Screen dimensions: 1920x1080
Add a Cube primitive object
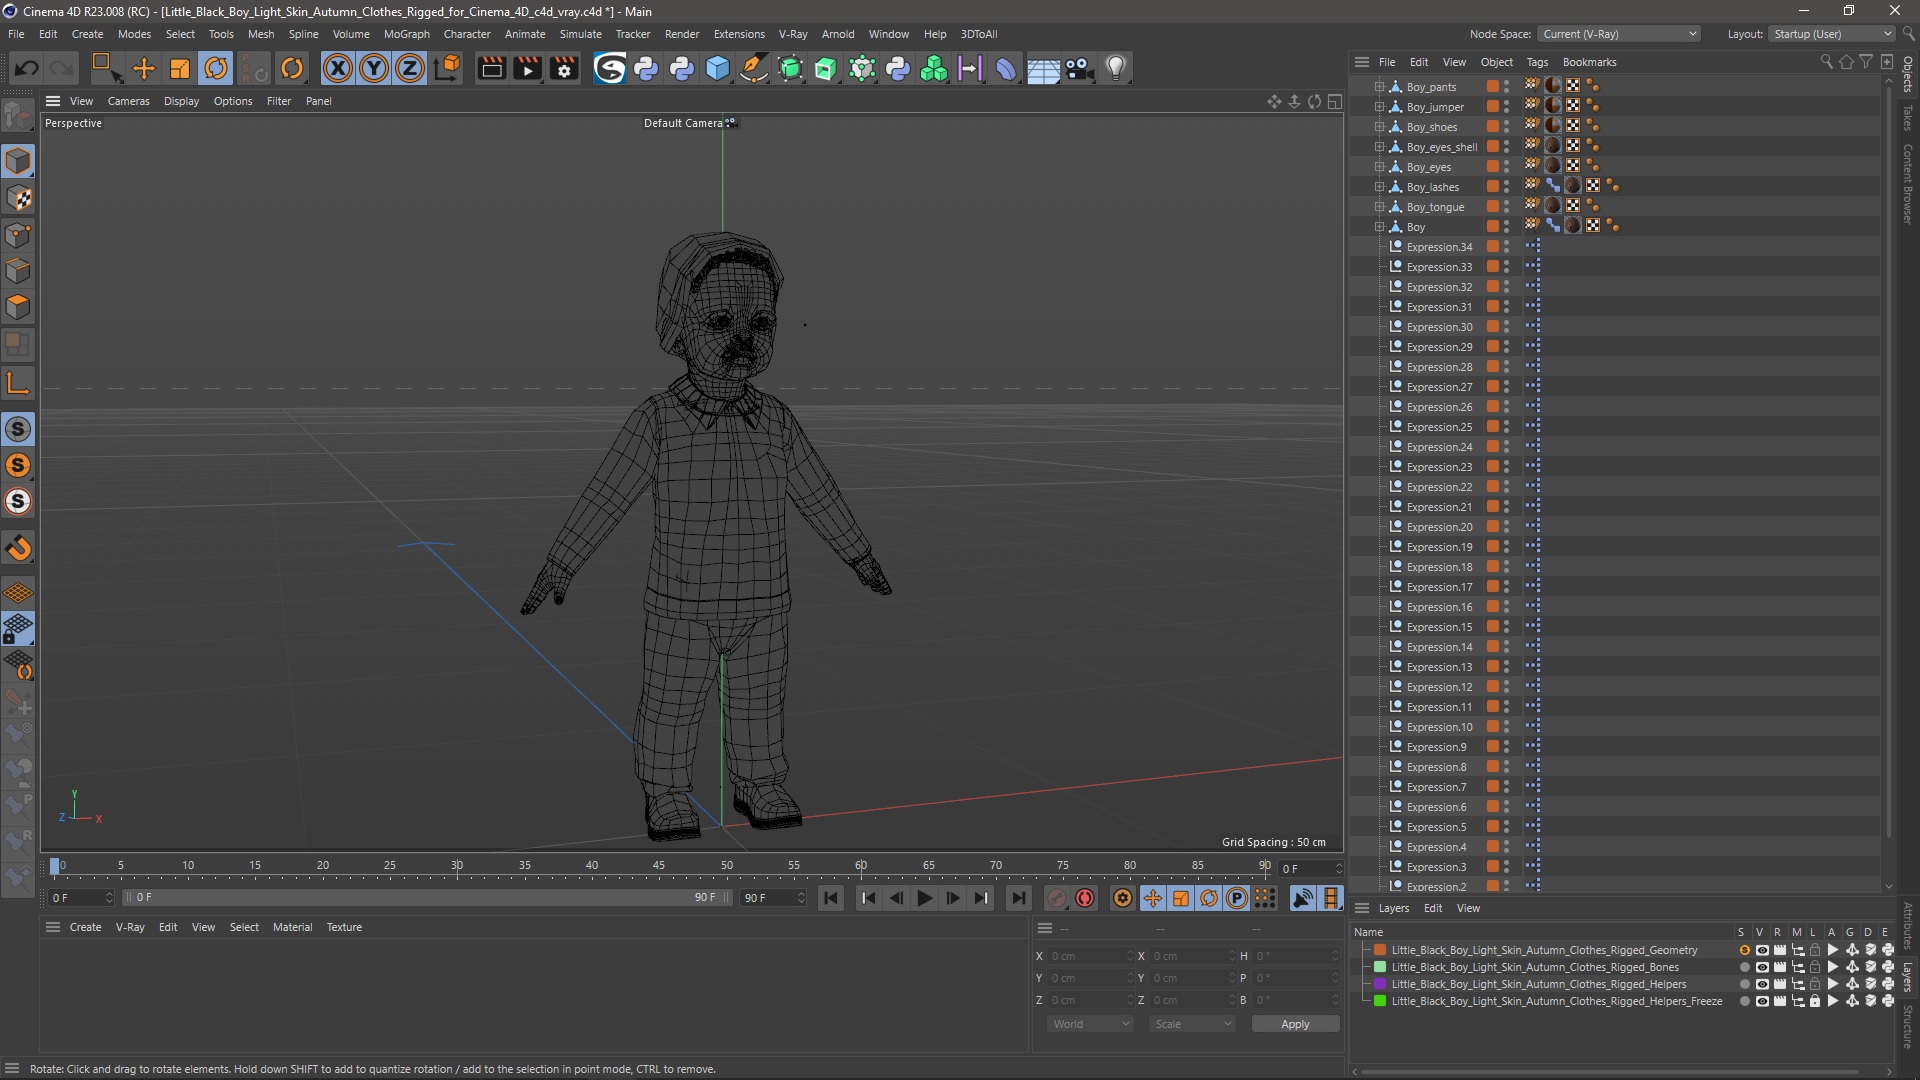point(718,68)
